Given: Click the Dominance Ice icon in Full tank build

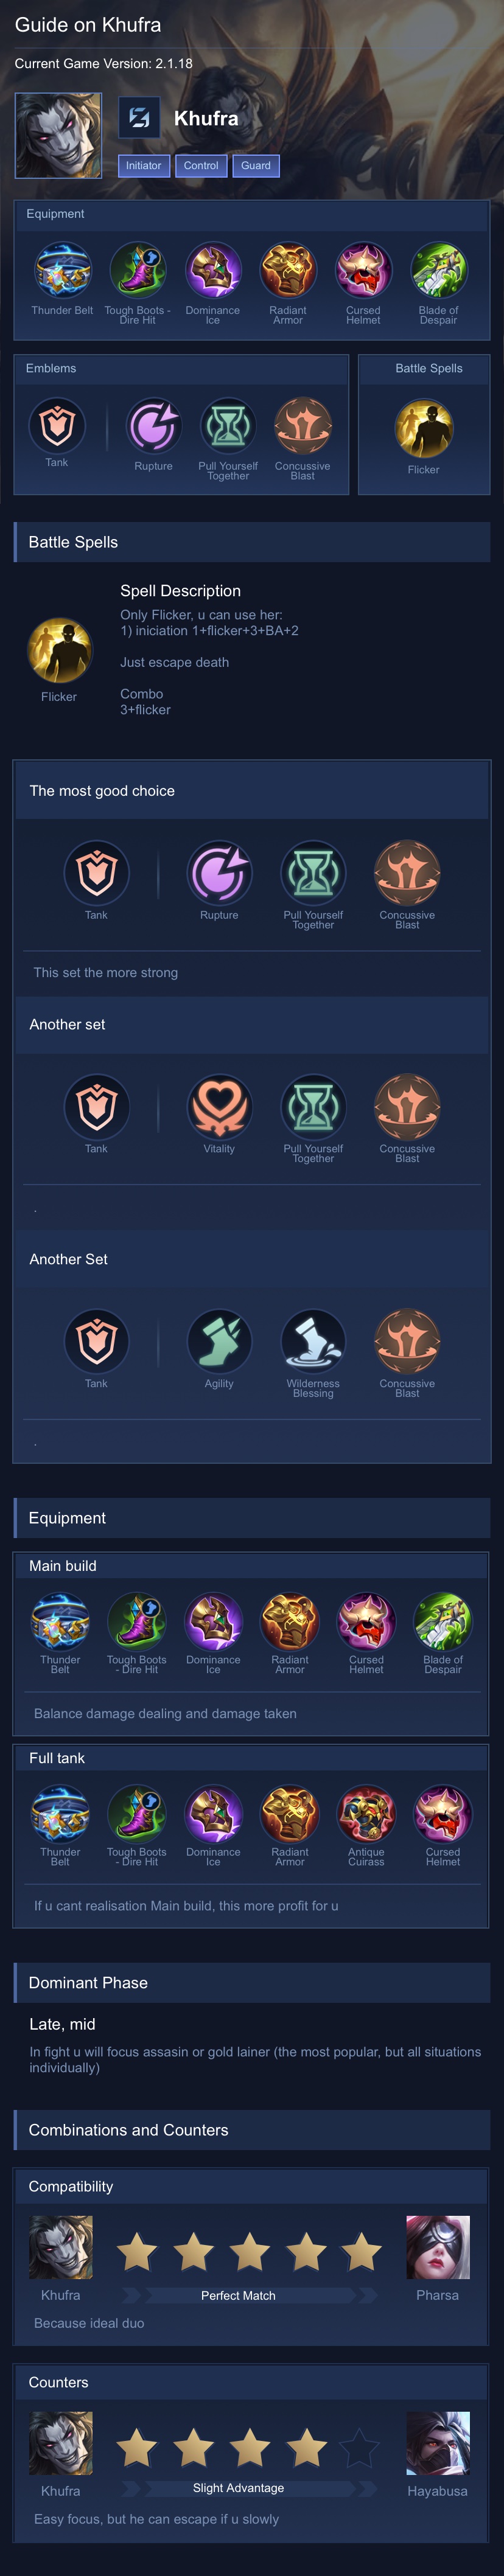Looking at the screenshot, I should click(x=213, y=1814).
